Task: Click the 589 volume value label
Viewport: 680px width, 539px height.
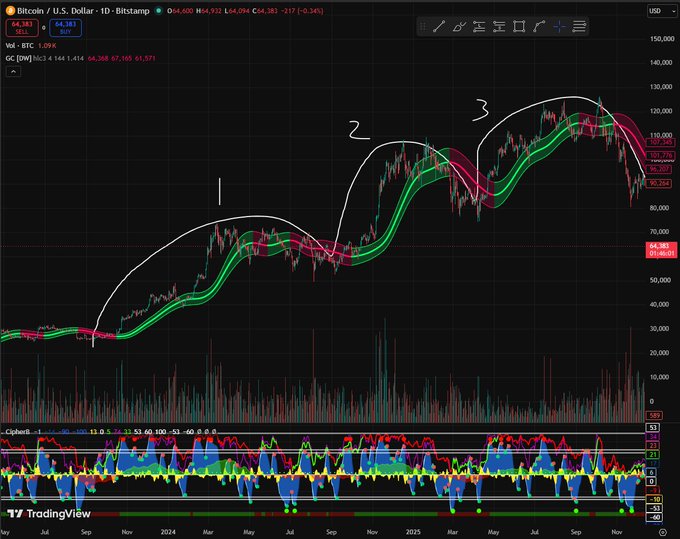Action: (x=654, y=415)
